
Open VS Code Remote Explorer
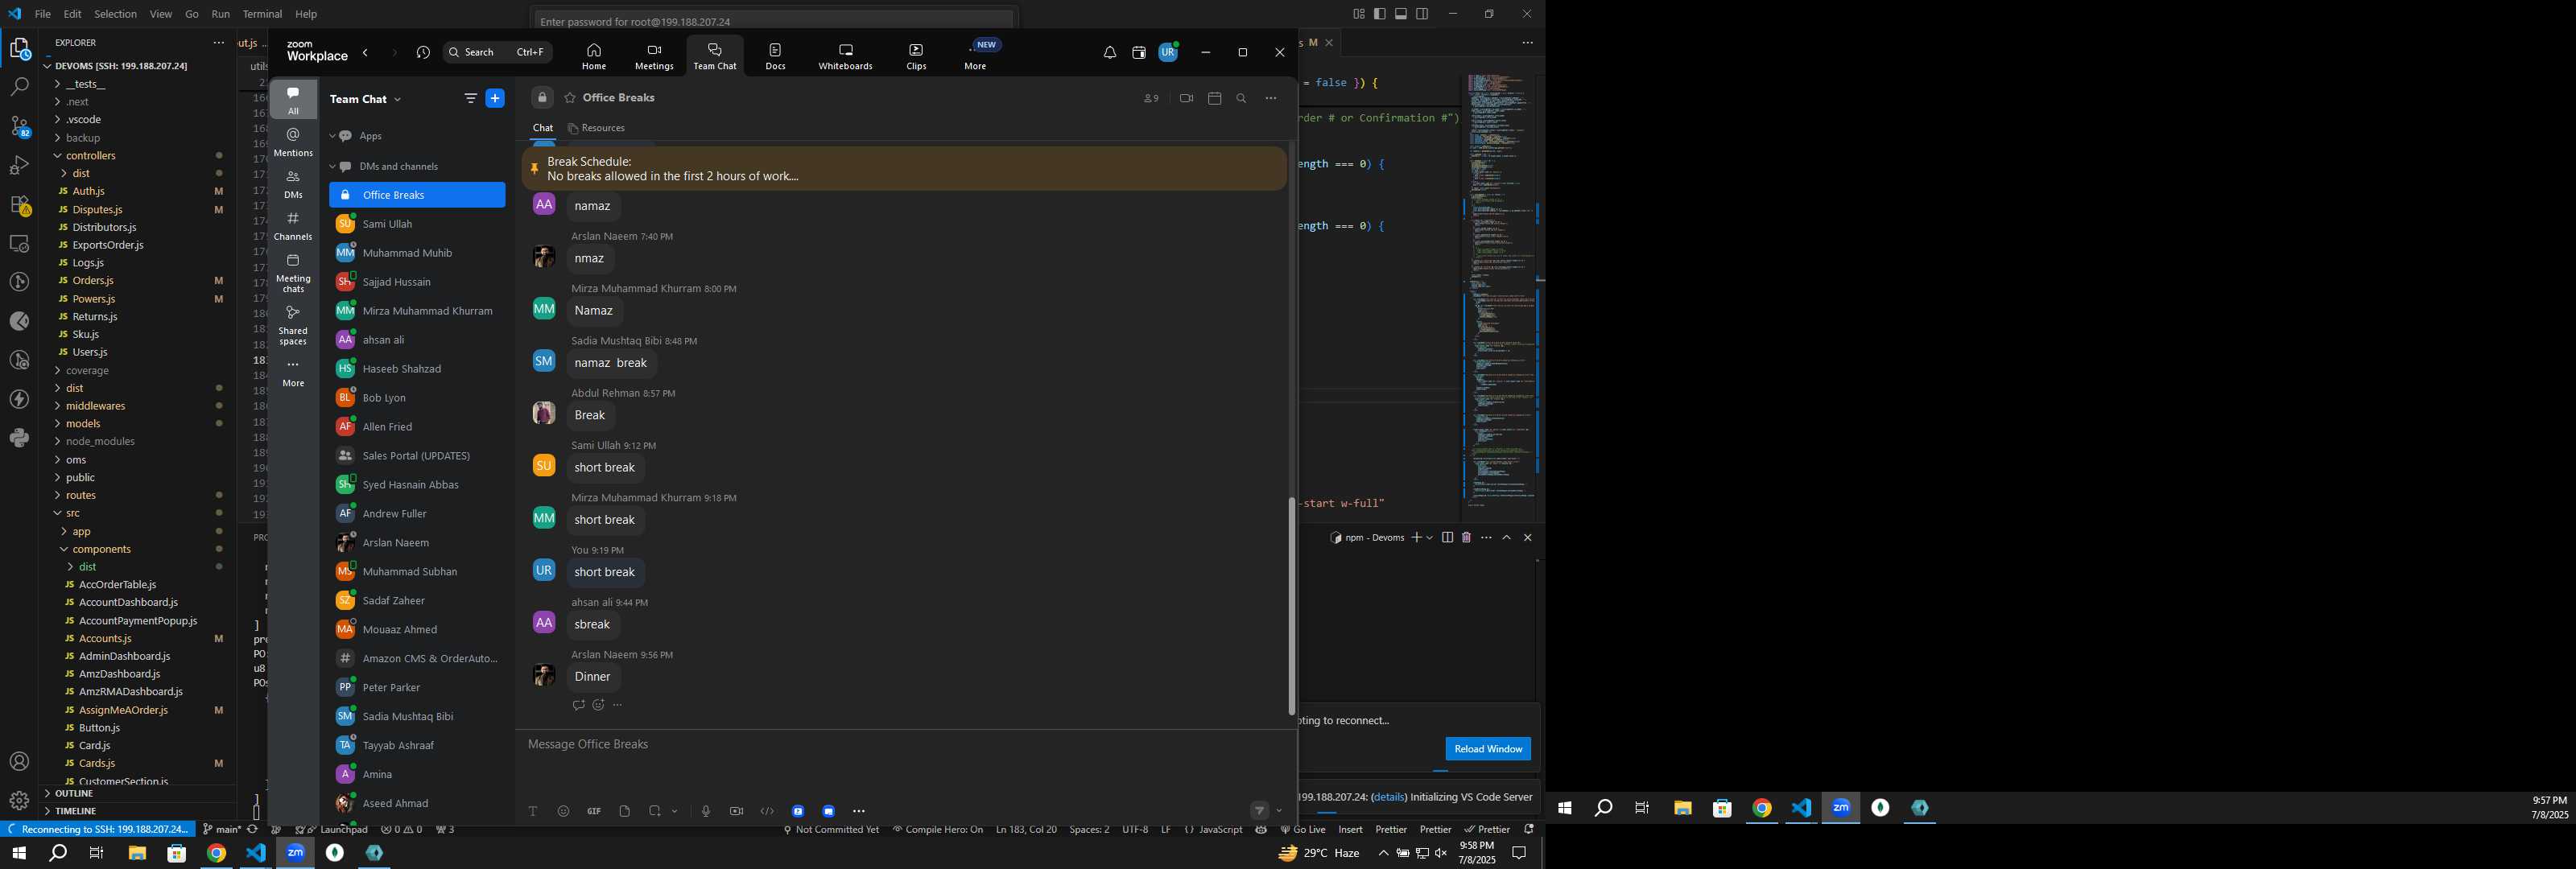pyautogui.click(x=19, y=244)
